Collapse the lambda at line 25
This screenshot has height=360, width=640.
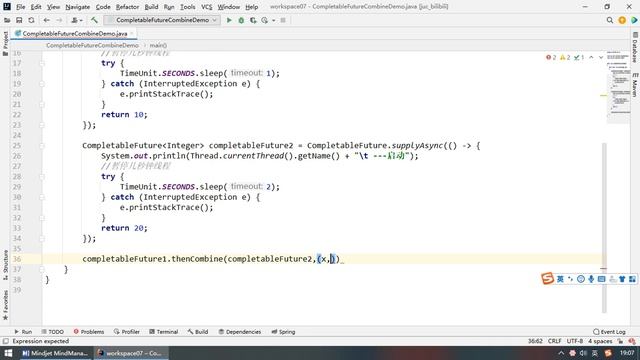(x=42, y=146)
